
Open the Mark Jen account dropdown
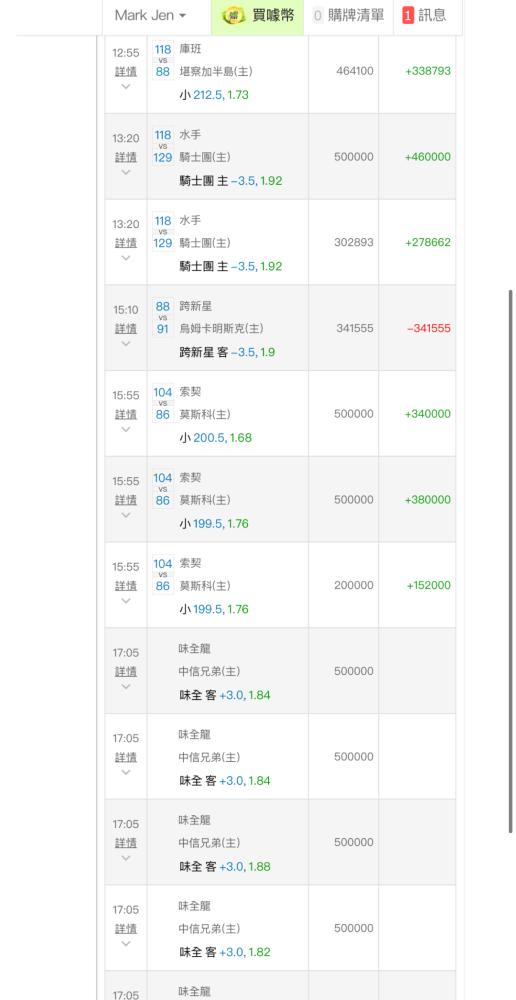pyautogui.click(x=151, y=15)
